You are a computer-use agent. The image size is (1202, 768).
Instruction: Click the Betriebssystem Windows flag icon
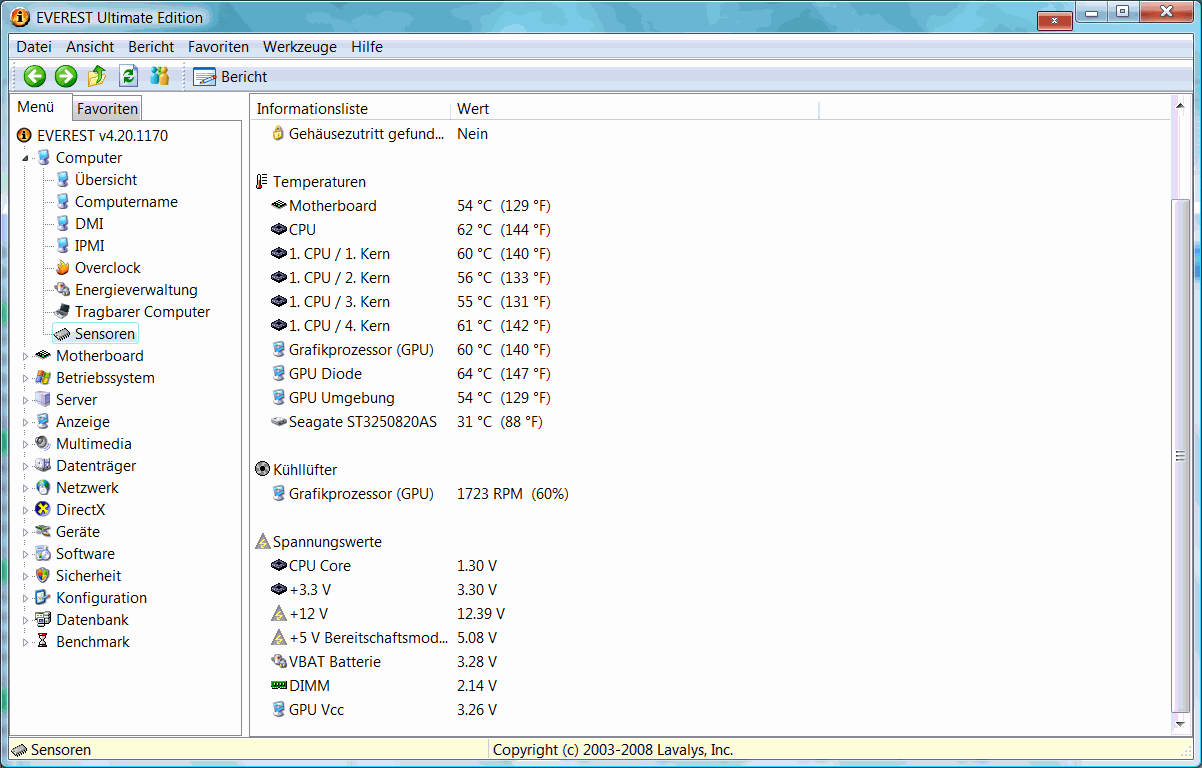[x=43, y=378]
